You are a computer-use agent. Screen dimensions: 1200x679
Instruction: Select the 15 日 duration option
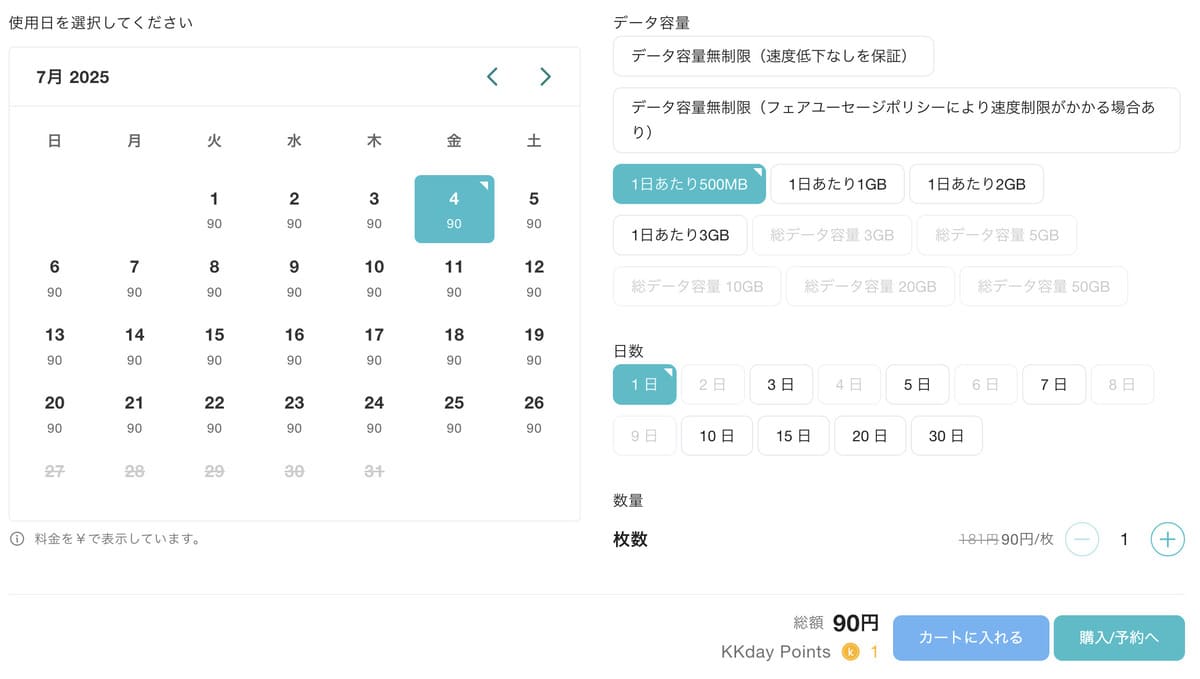click(x=793, y=436)
